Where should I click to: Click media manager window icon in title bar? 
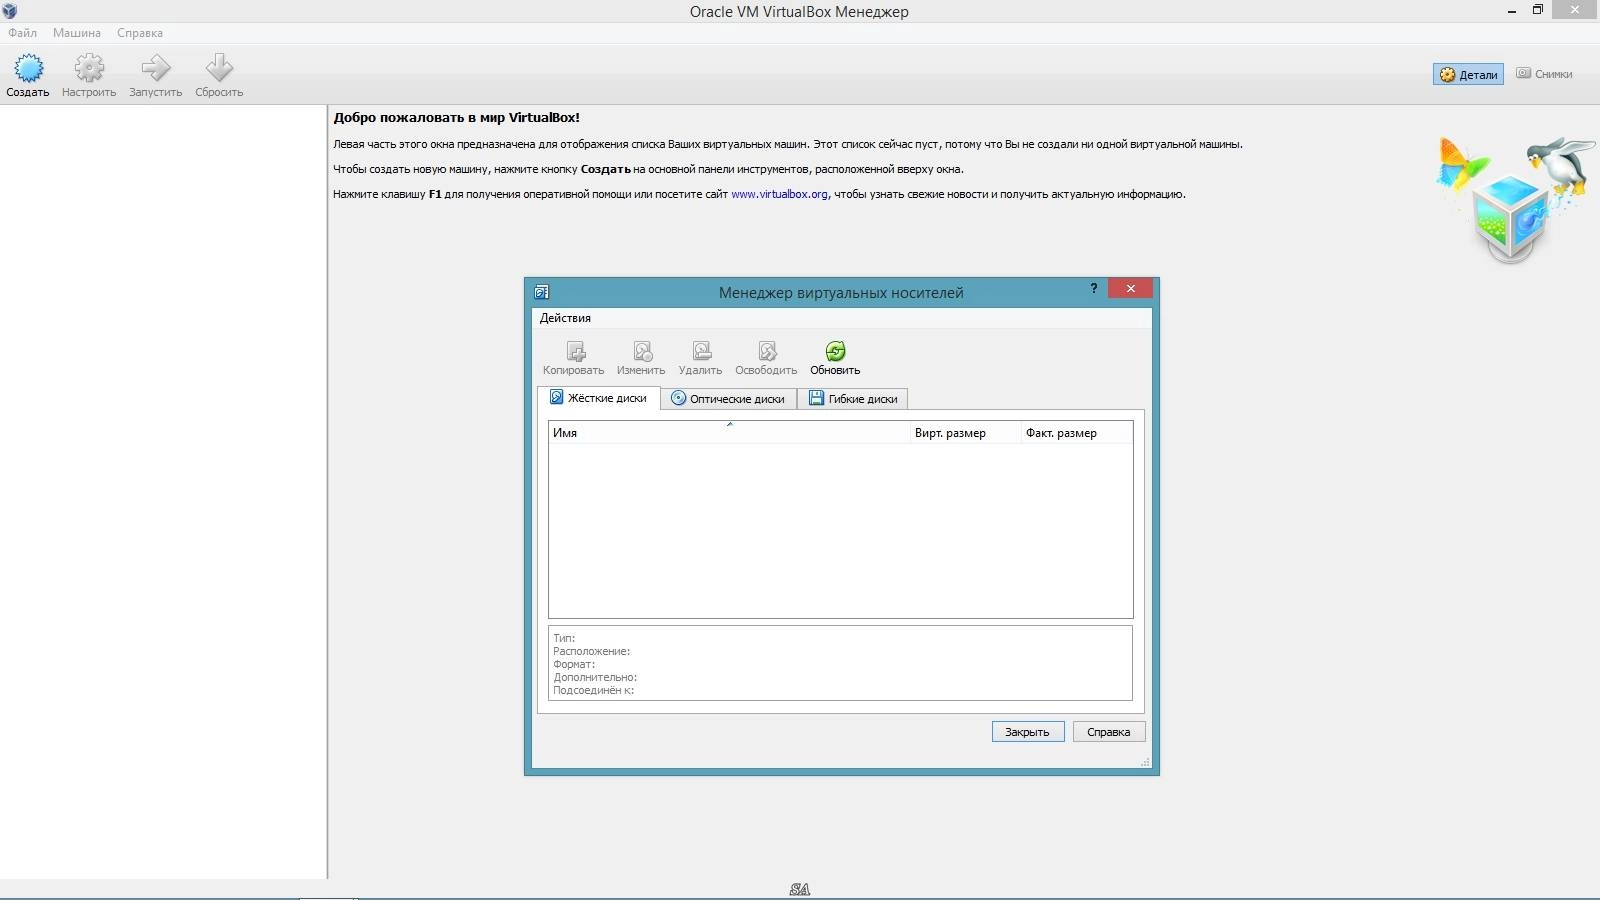click(541, 292)
